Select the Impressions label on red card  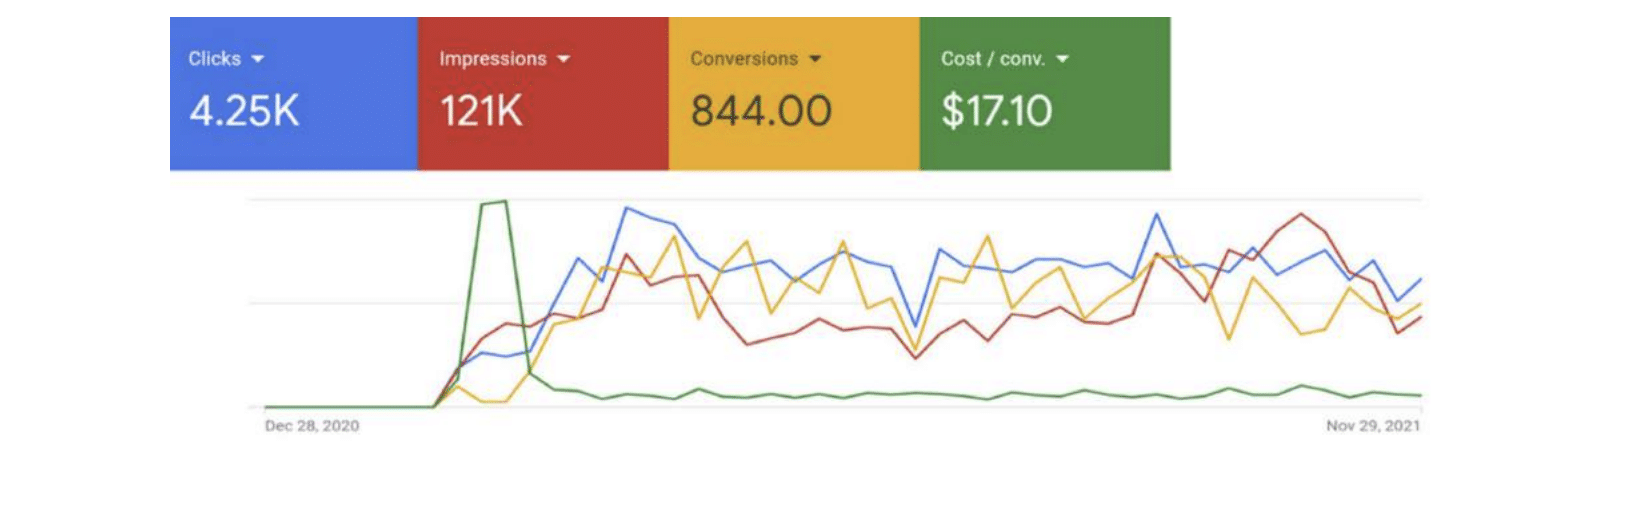click(x=492, y=59)
